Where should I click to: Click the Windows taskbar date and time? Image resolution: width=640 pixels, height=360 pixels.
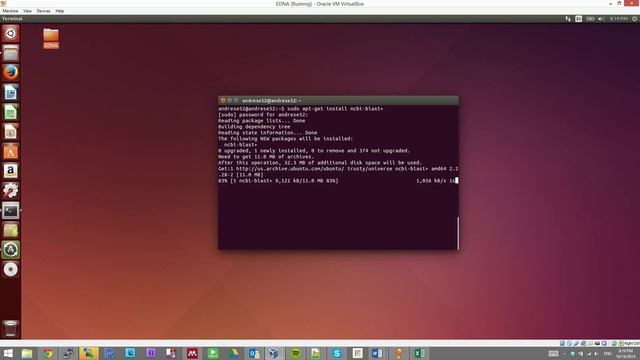pyautogui.click(x=626, y=353)
